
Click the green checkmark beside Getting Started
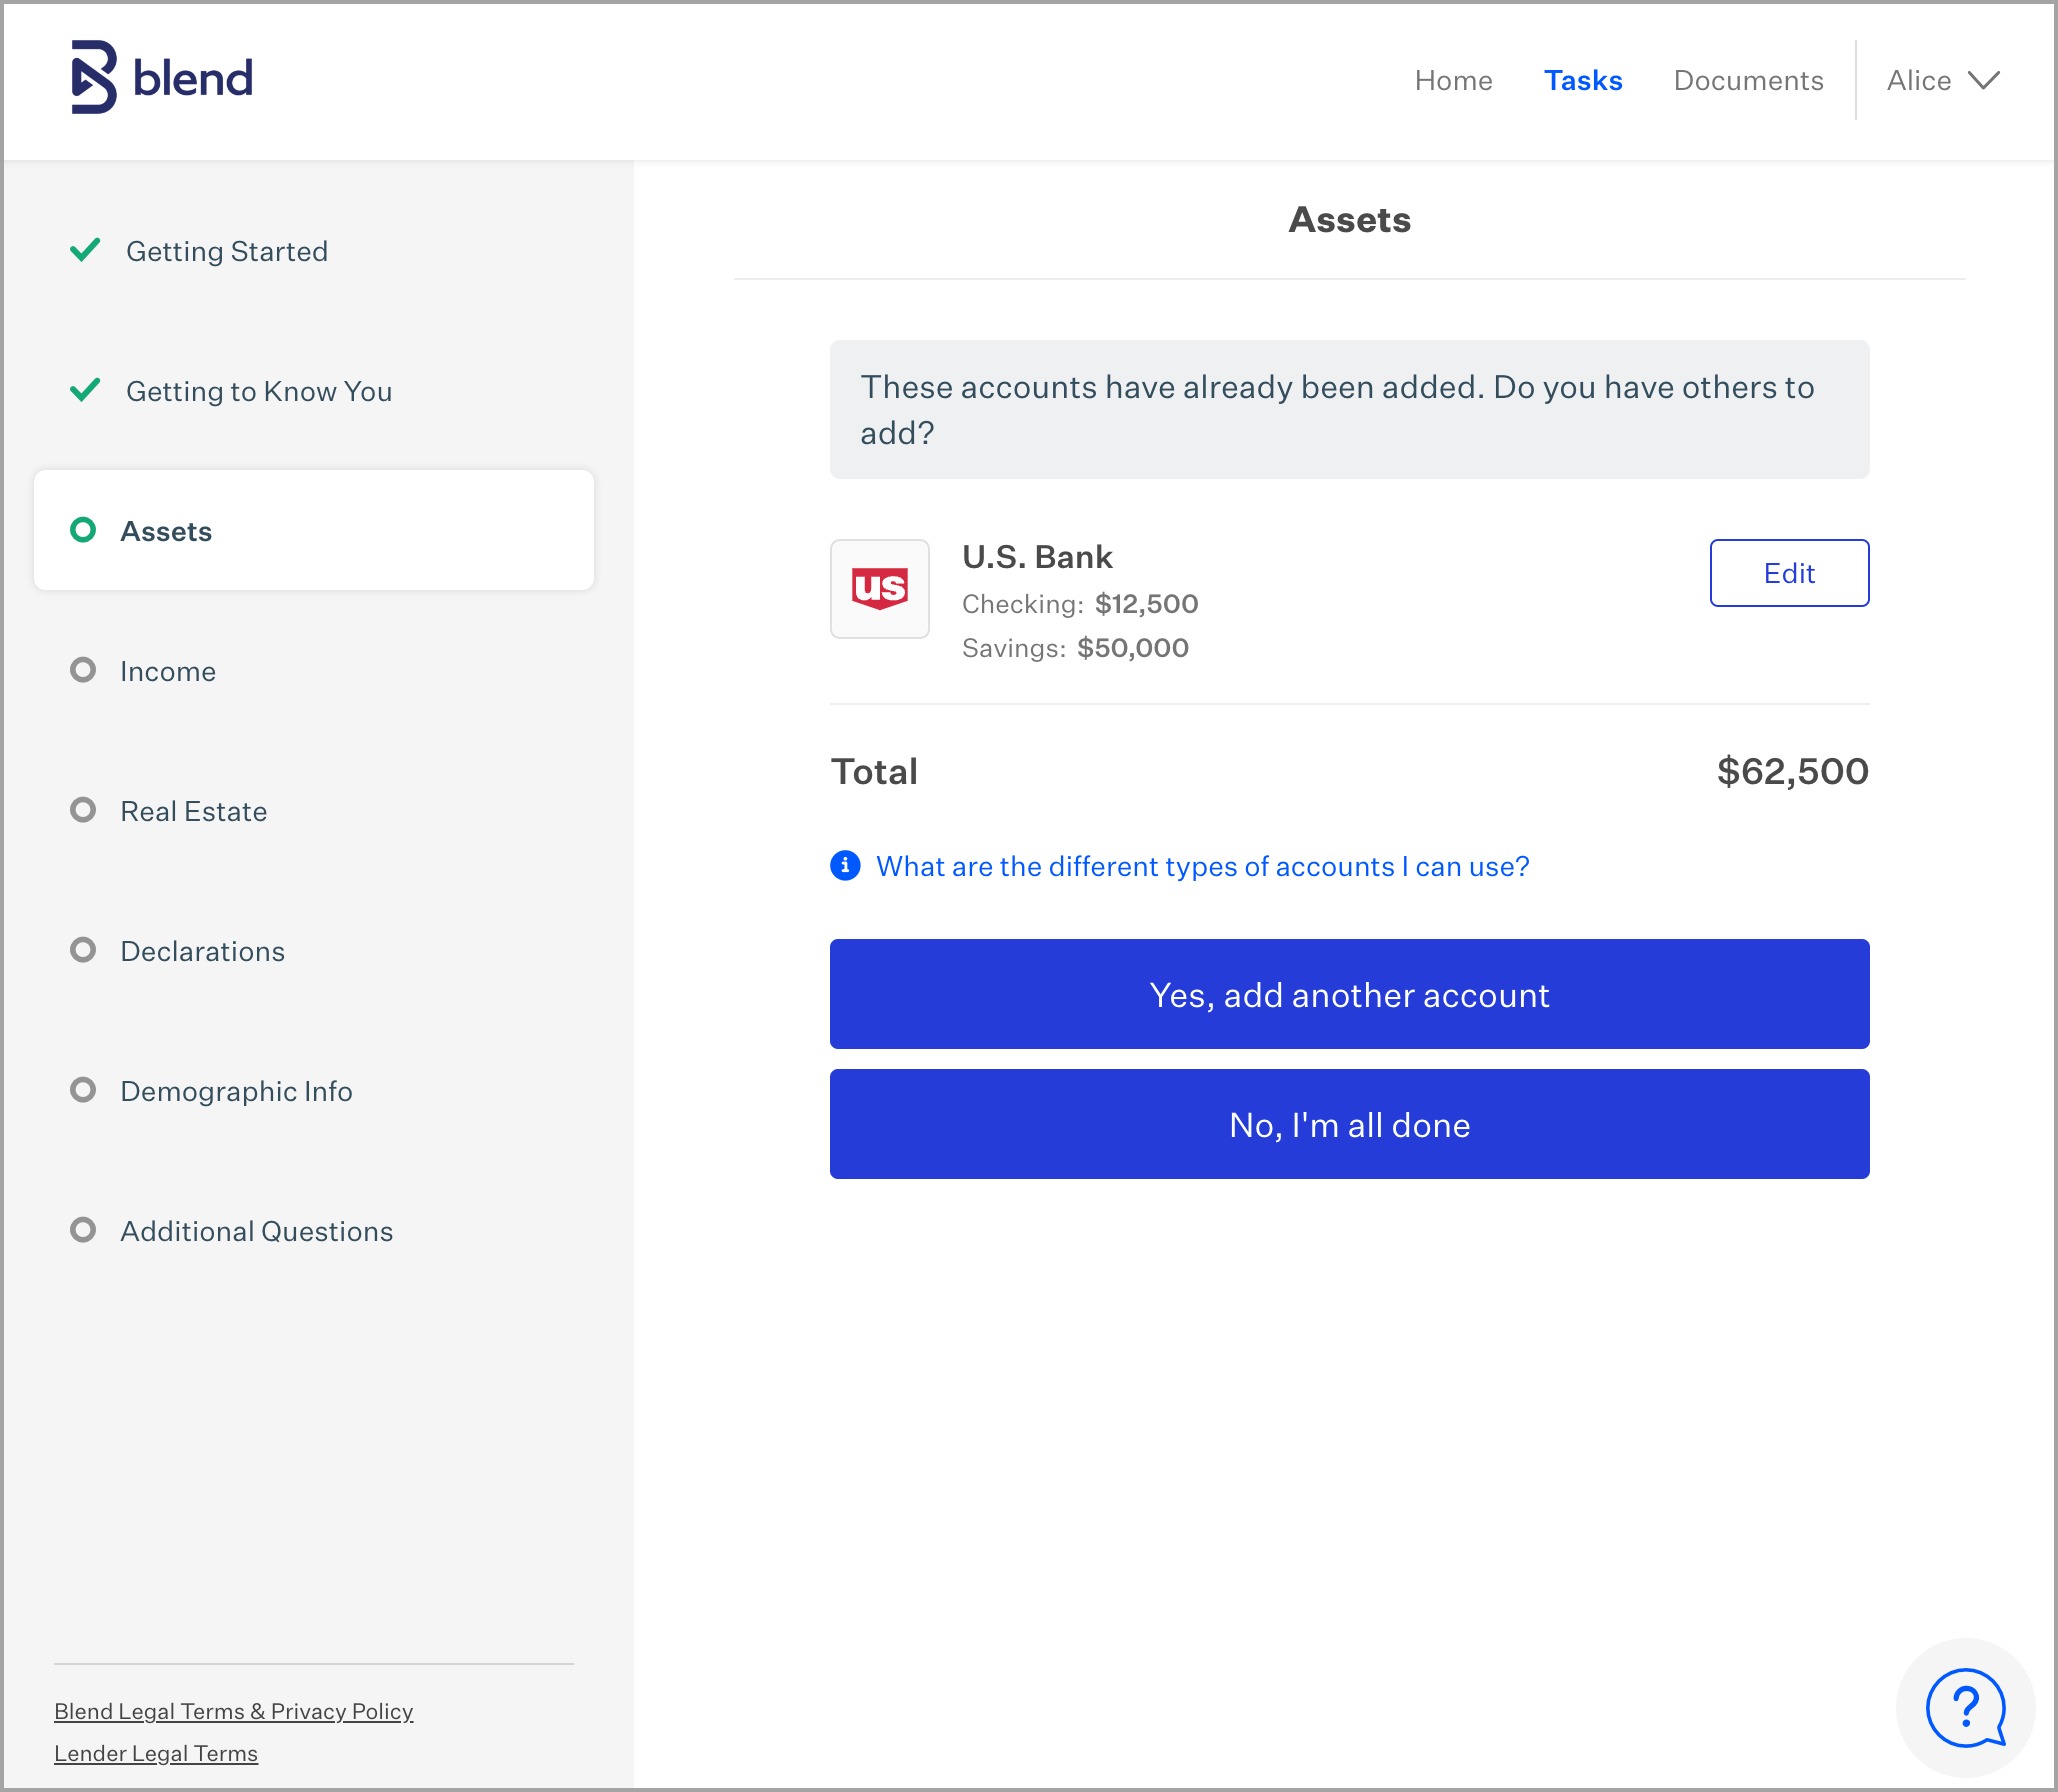pyautogui.click(x=85, y=250)
